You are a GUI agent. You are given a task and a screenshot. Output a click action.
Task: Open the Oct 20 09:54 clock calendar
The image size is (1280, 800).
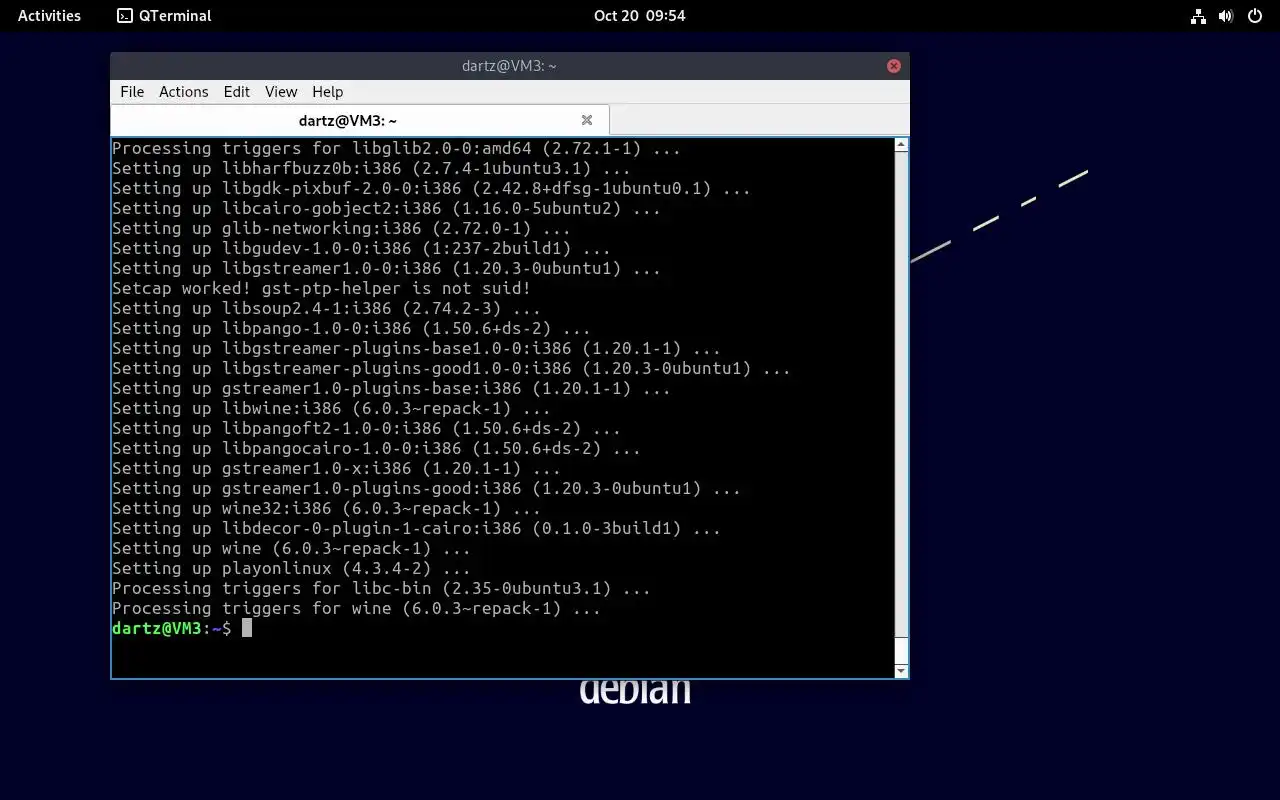639,15
